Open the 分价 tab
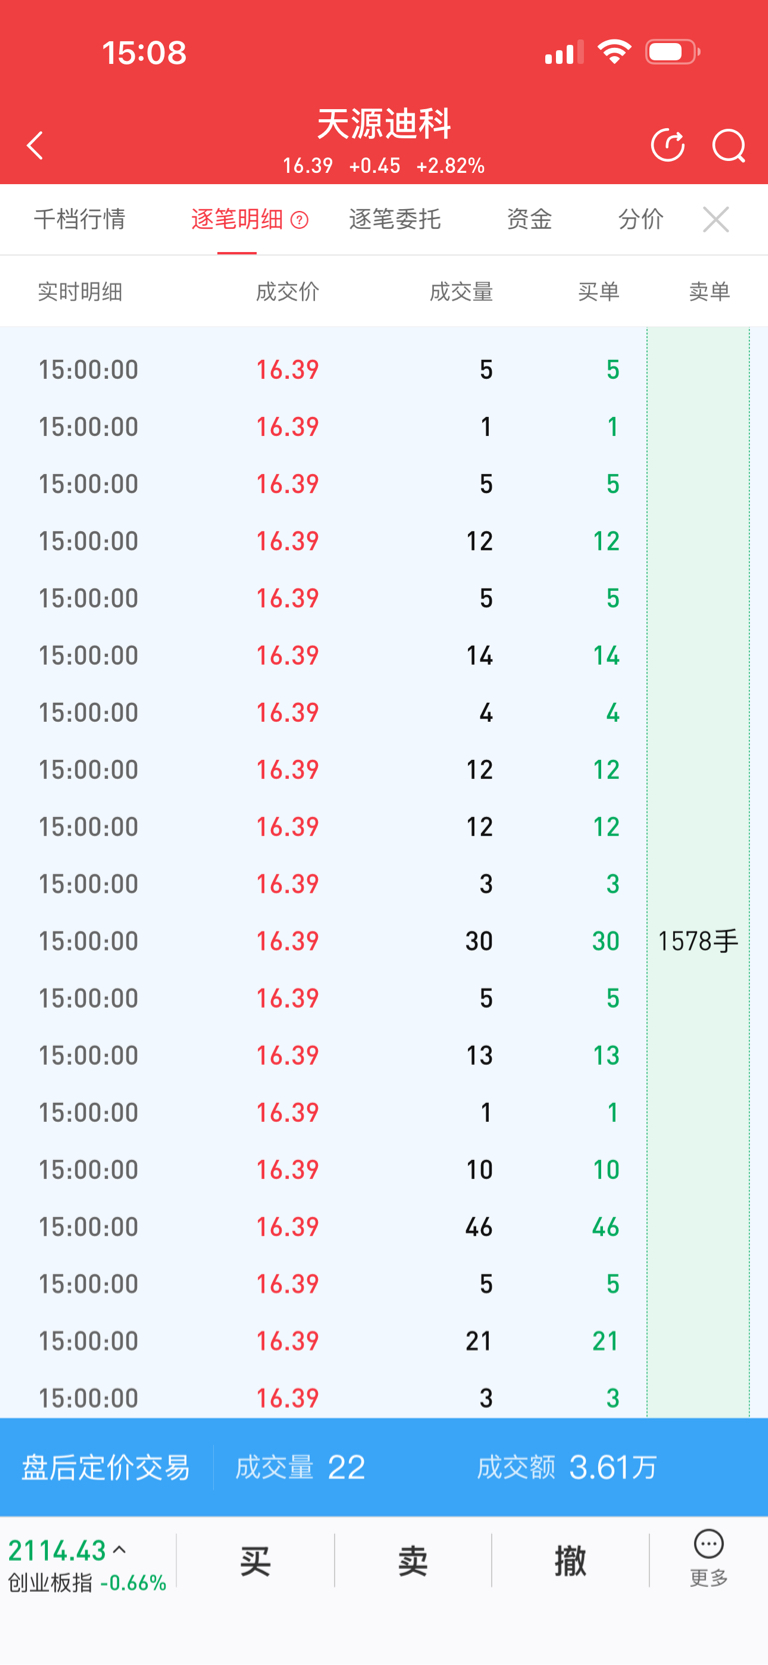The width and height of the screenshot is (768, 1665). pyautogui.click(x=641, y=219)
